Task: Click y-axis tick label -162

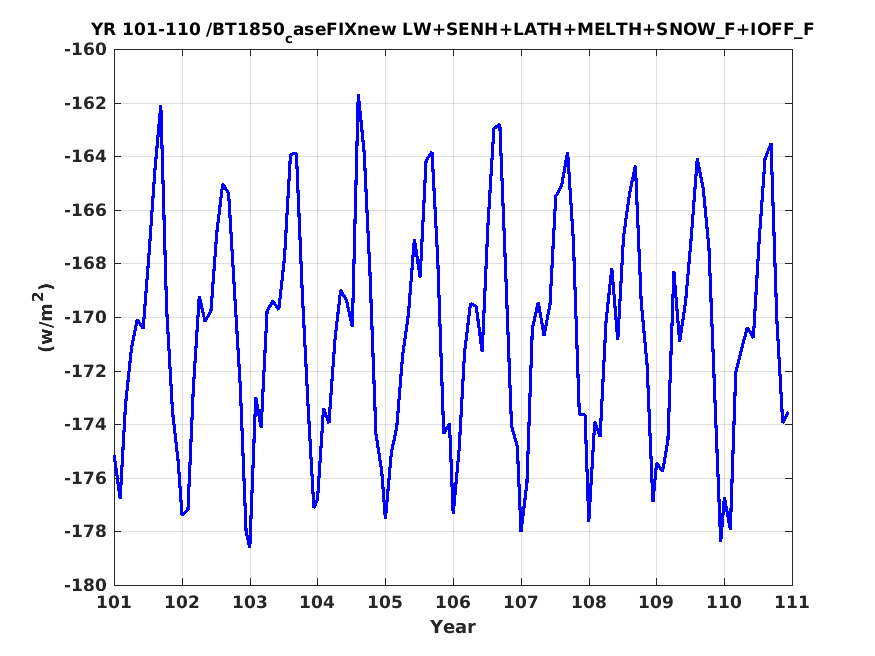Action: point(85,103)
